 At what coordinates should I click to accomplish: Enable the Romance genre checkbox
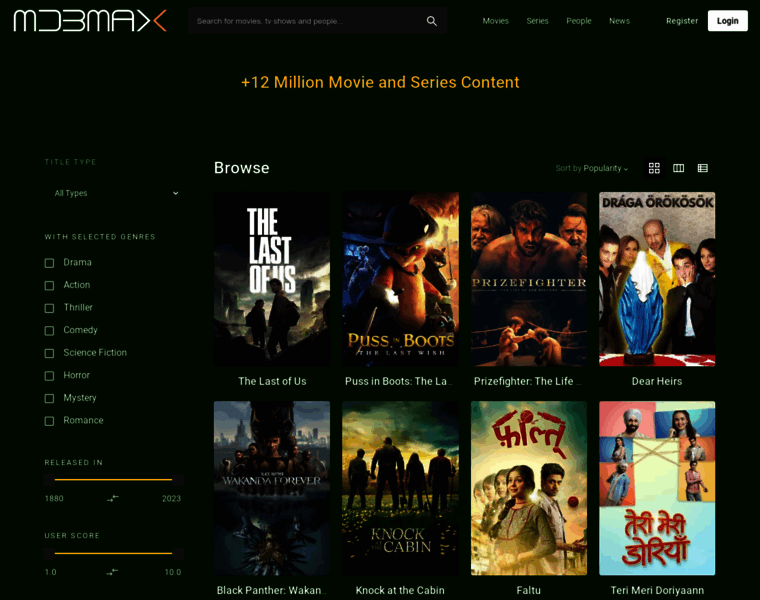pyautogui.click(x=49, y=421)
